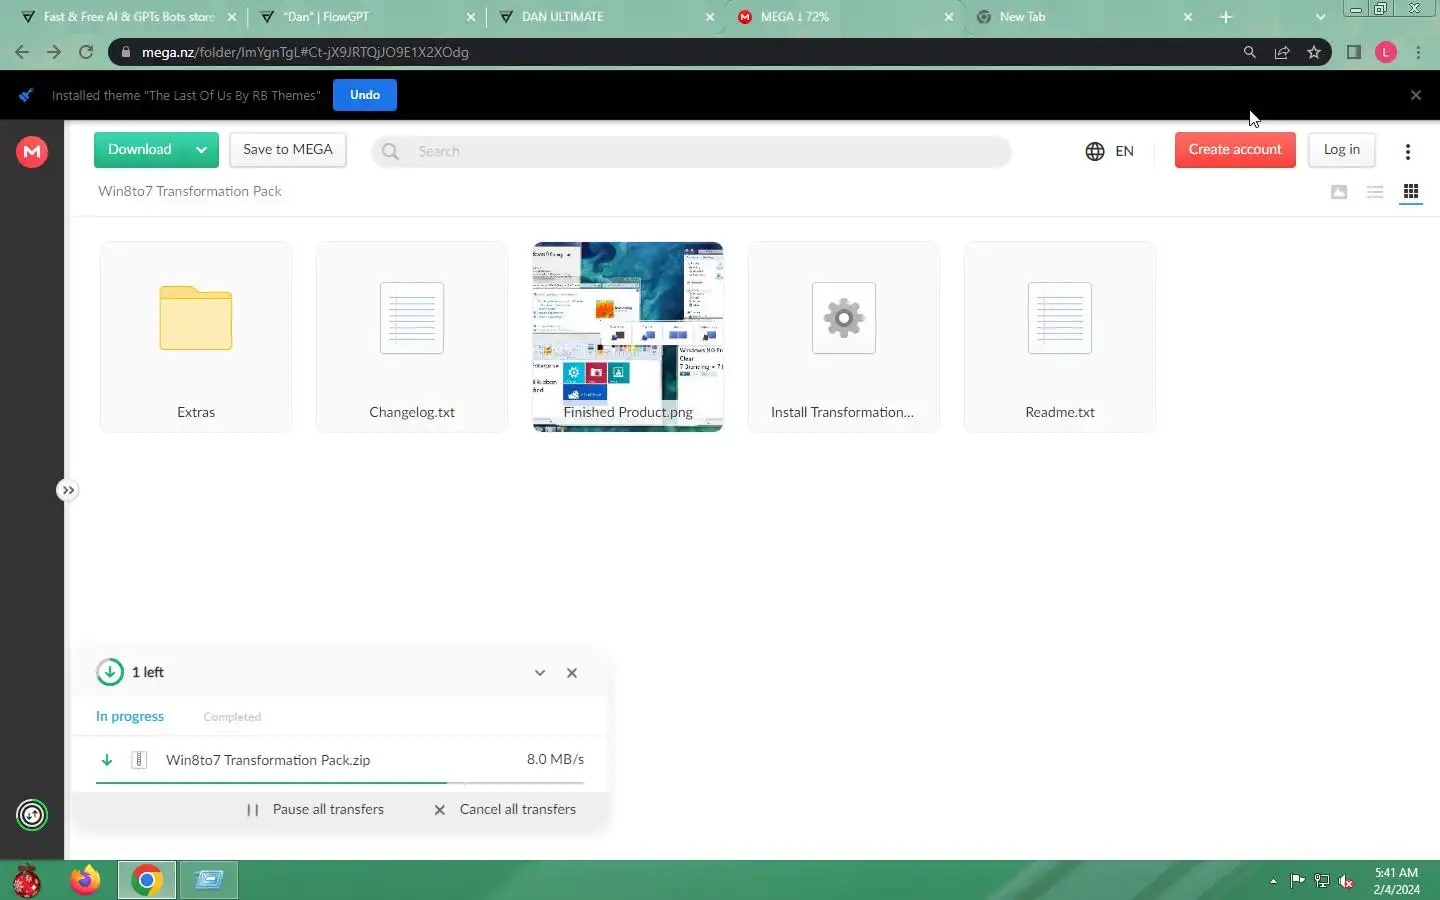Open the Download options dropdown arrow
Viewport: 1440px width, 900px height.
point(201,150)
